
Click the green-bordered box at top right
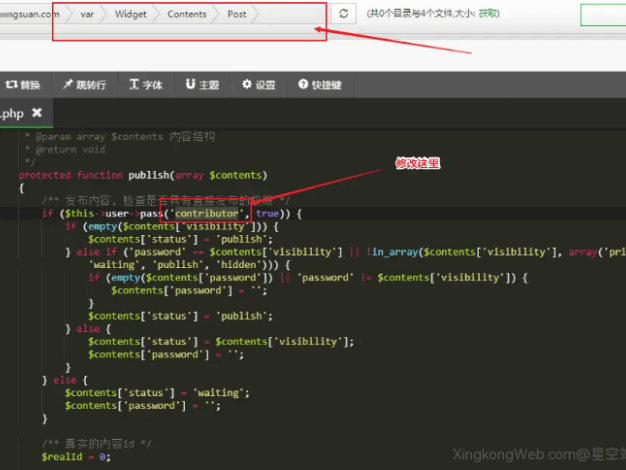(x=602, y=15)
